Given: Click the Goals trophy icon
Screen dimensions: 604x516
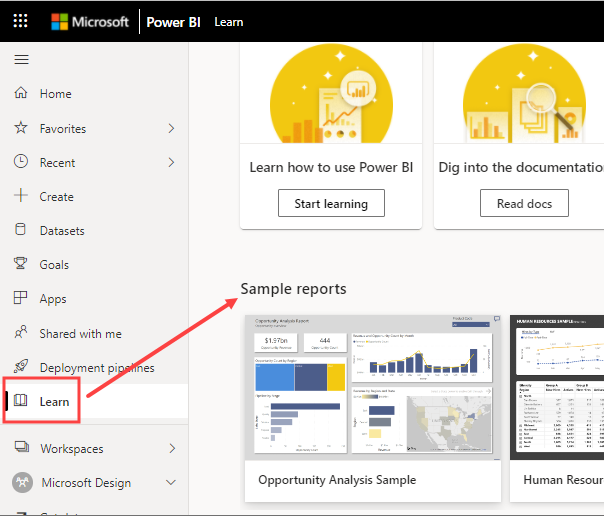Looking at the screenshot, I should [20, 264].
